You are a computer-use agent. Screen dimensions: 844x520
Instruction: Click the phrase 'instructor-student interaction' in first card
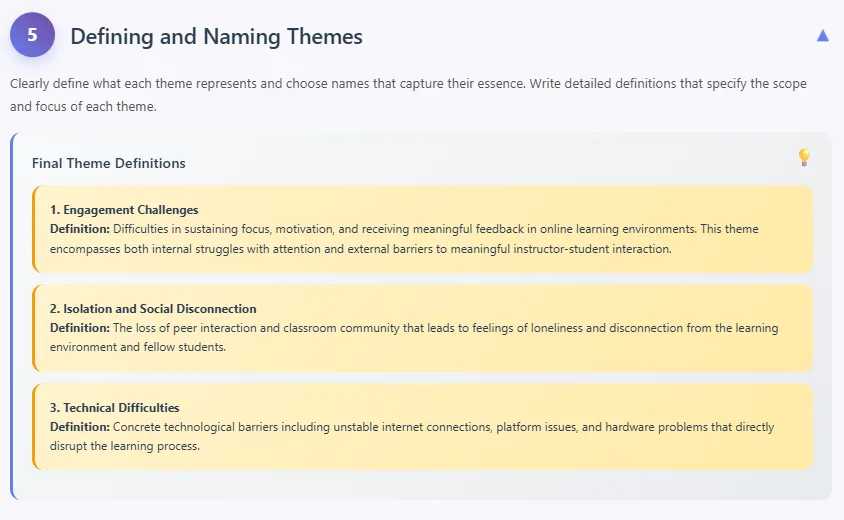[x=588, y=248]
